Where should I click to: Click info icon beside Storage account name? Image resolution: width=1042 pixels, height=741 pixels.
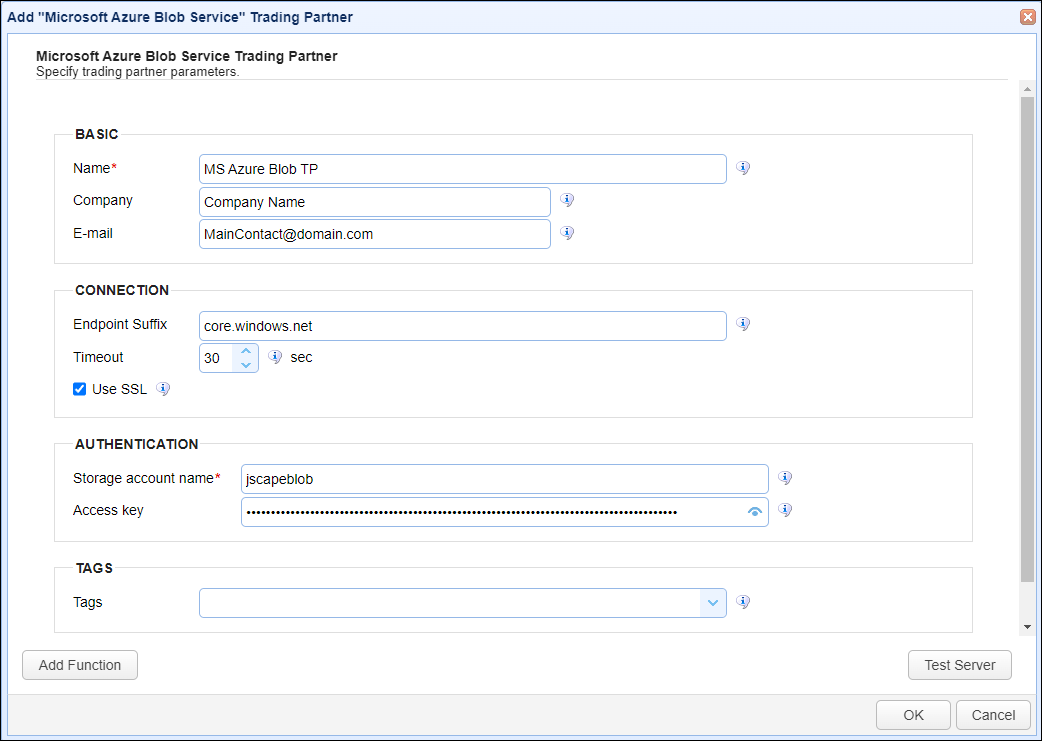pos(785,478)
